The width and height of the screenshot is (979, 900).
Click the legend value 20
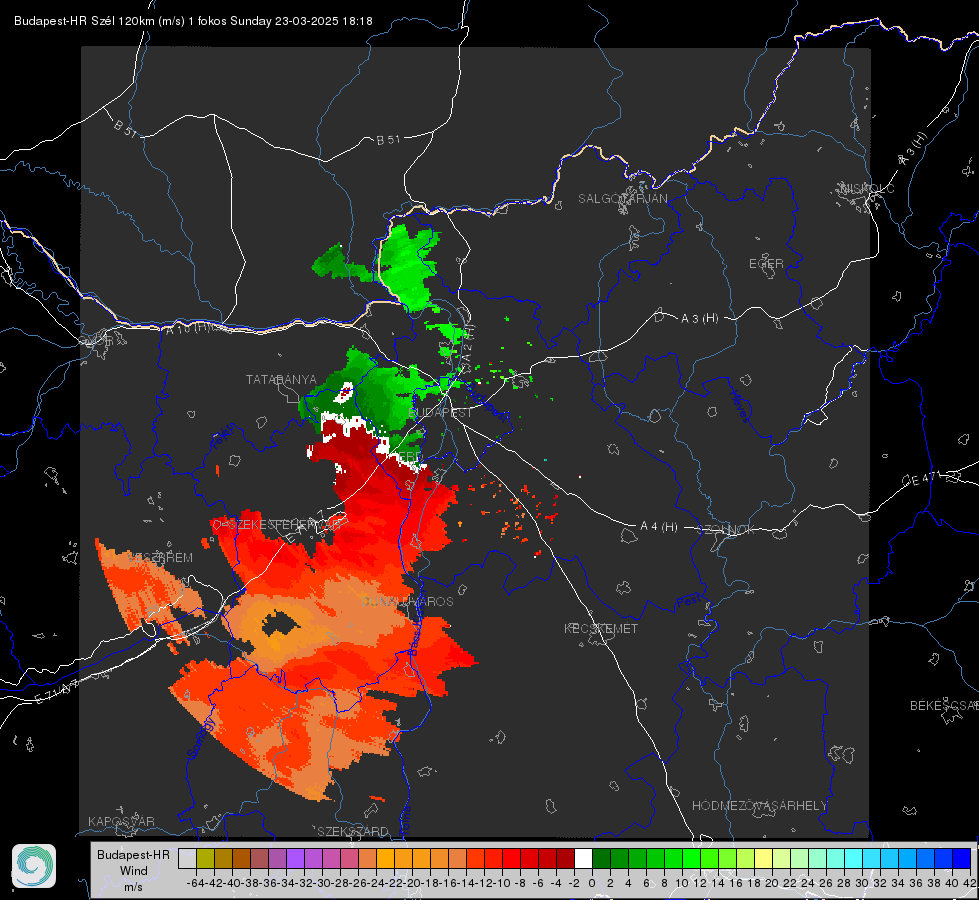772,883
